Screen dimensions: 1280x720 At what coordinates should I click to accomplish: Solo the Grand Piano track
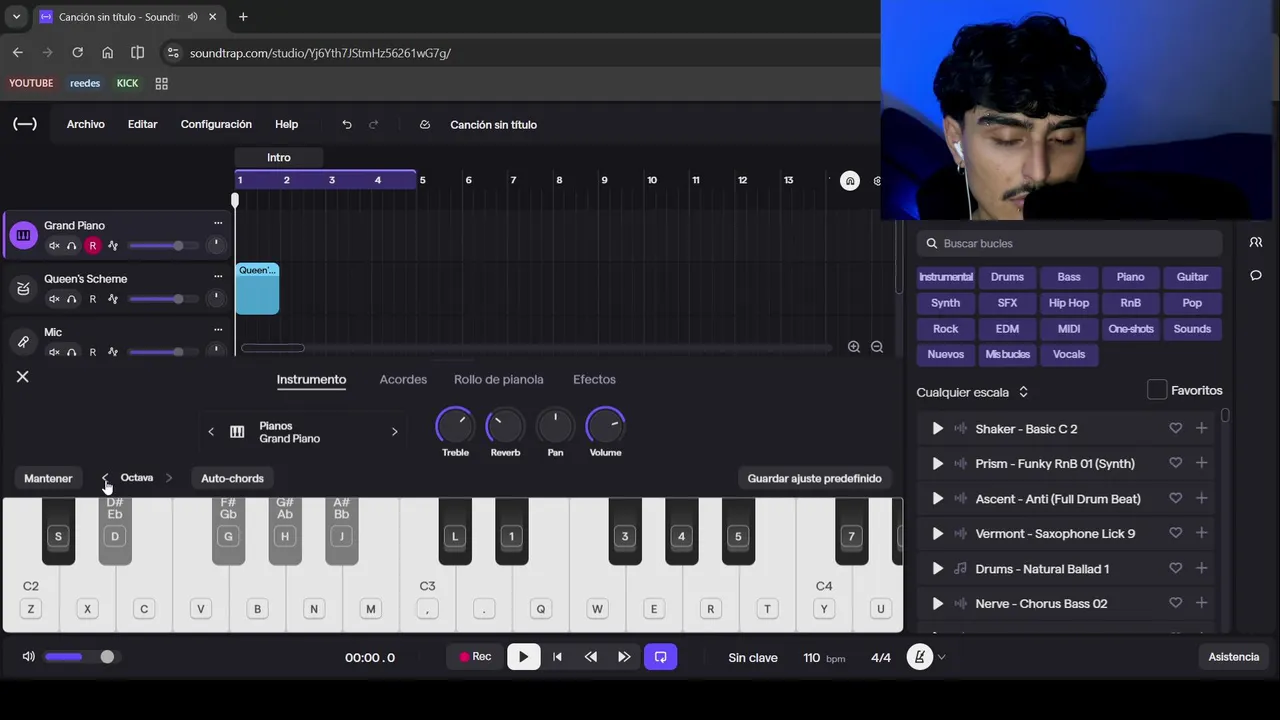pos(72,246)
